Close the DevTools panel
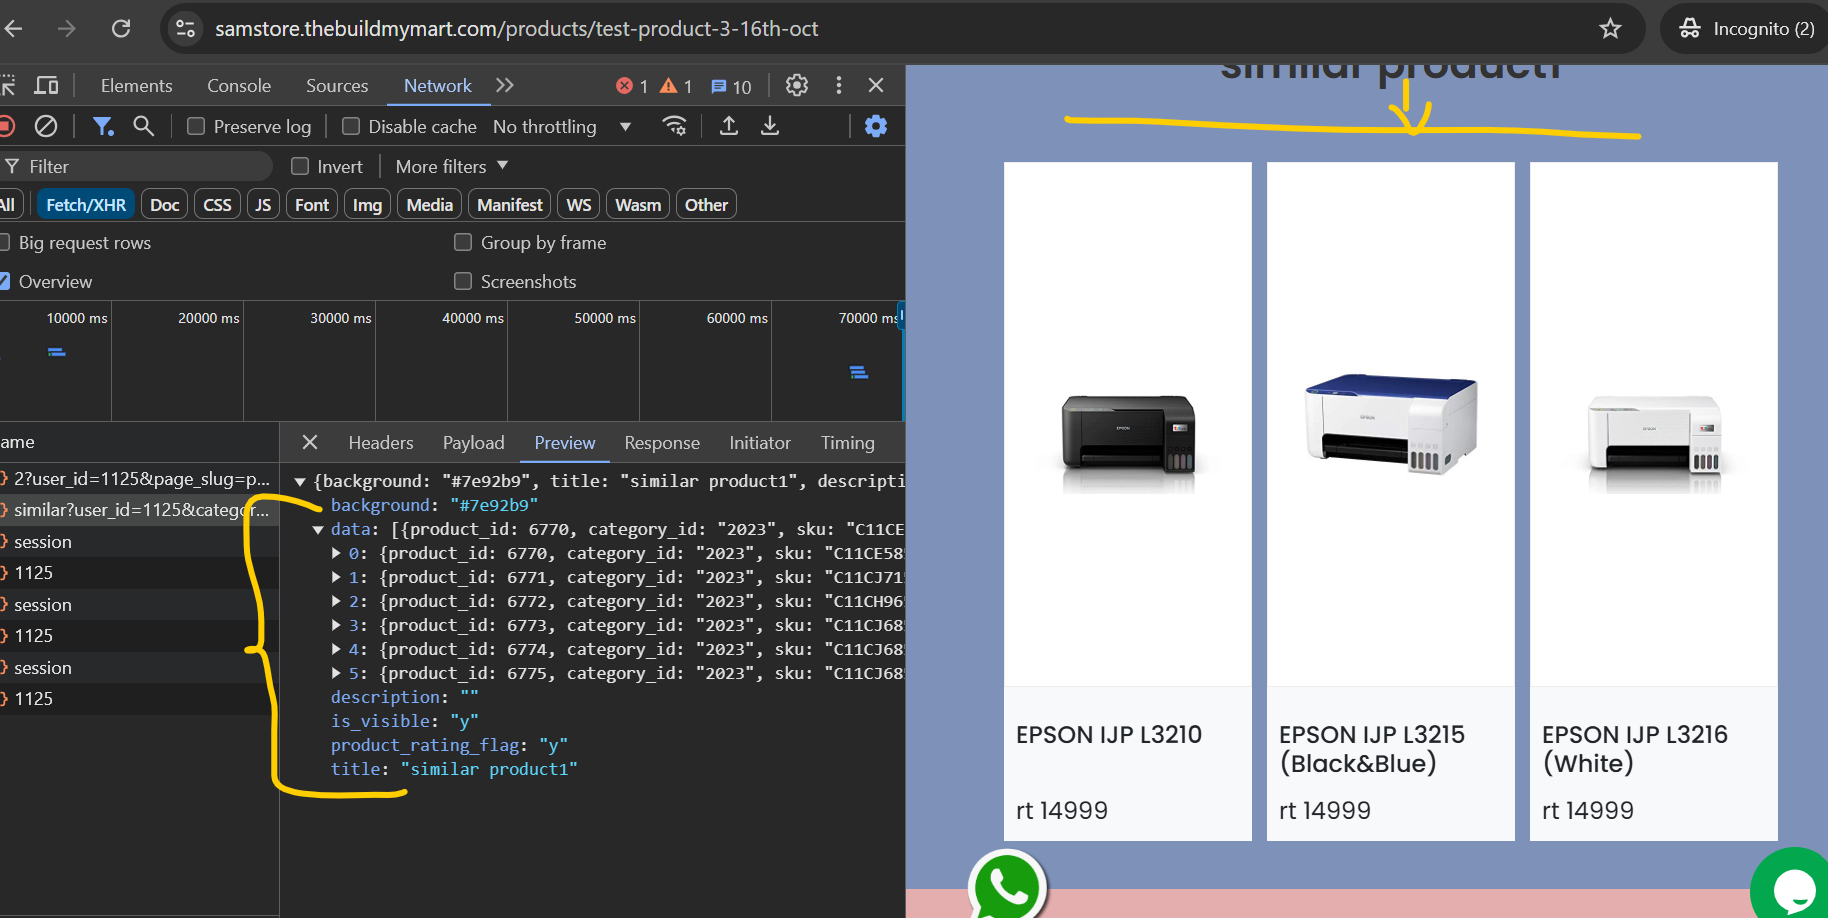 (x=876, y=85)
